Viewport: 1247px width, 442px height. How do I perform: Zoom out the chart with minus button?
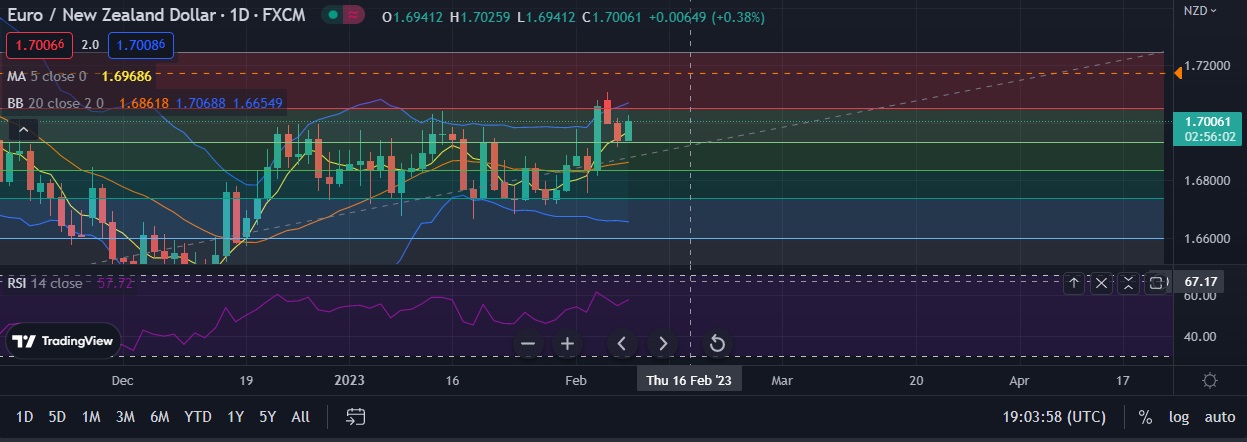click(x=528, y=344)
